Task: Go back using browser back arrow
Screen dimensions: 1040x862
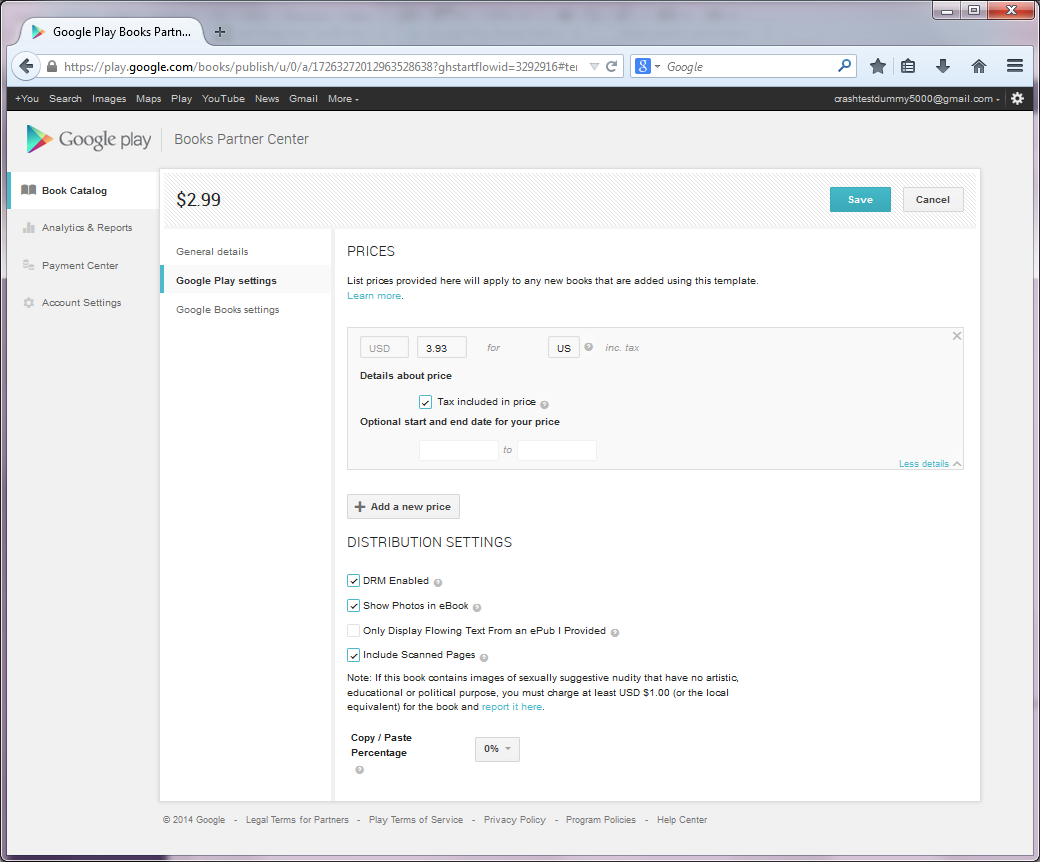Action: (26, 66)
